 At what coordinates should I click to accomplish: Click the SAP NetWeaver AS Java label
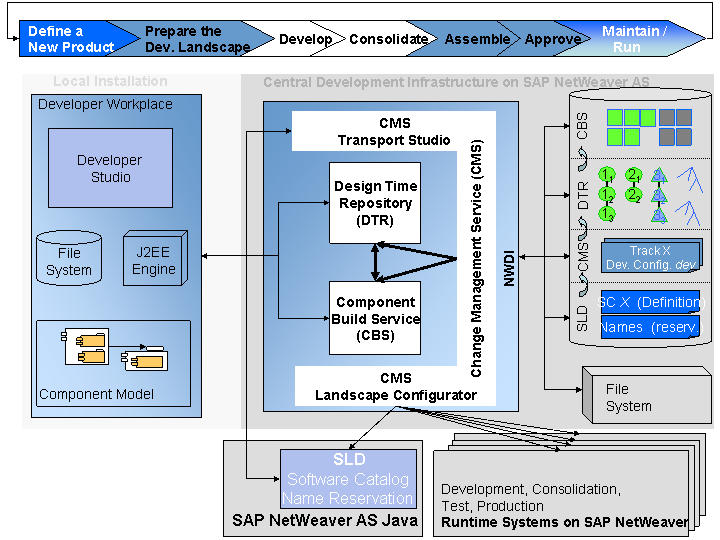[x=325, y=520]
